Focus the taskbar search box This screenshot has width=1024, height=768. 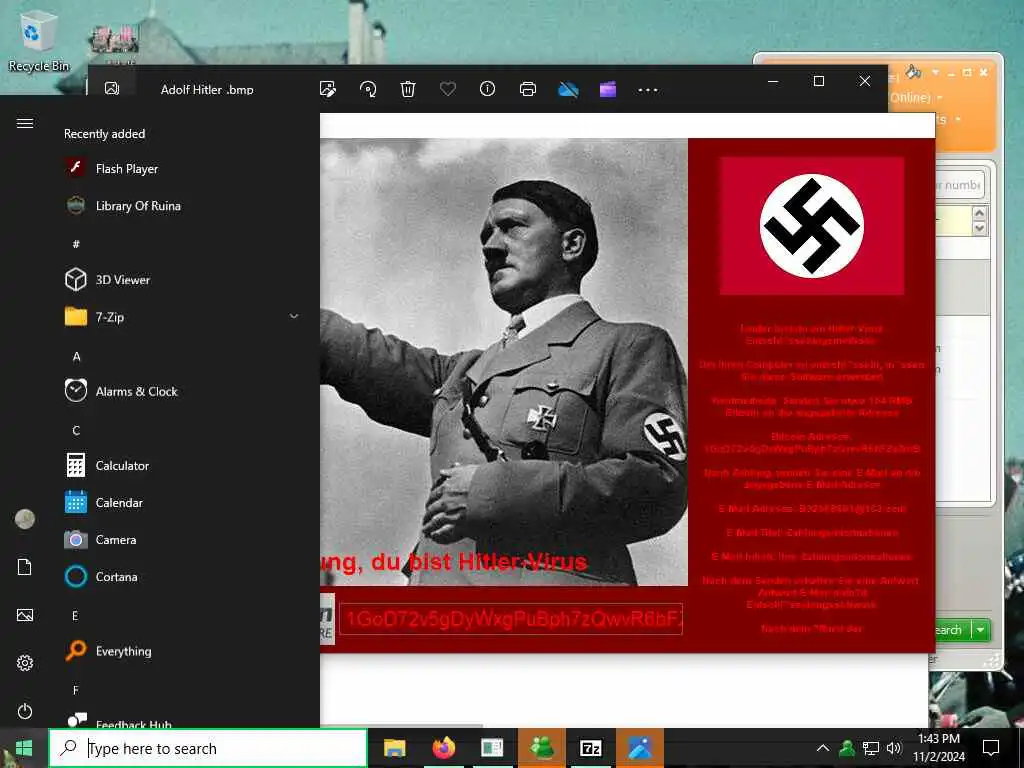(x=208, y=748)
